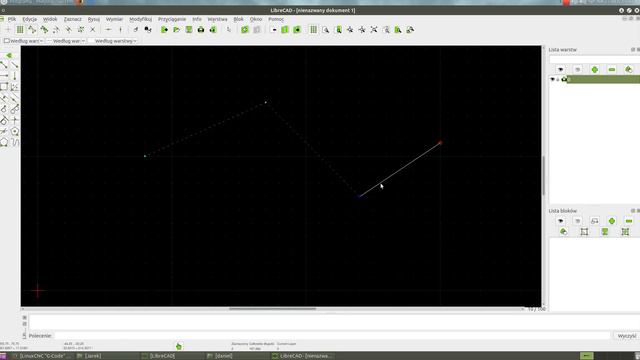
Task: Toggle visibility of layer 0
Action: pyautogui.click(x=553, y=79)
